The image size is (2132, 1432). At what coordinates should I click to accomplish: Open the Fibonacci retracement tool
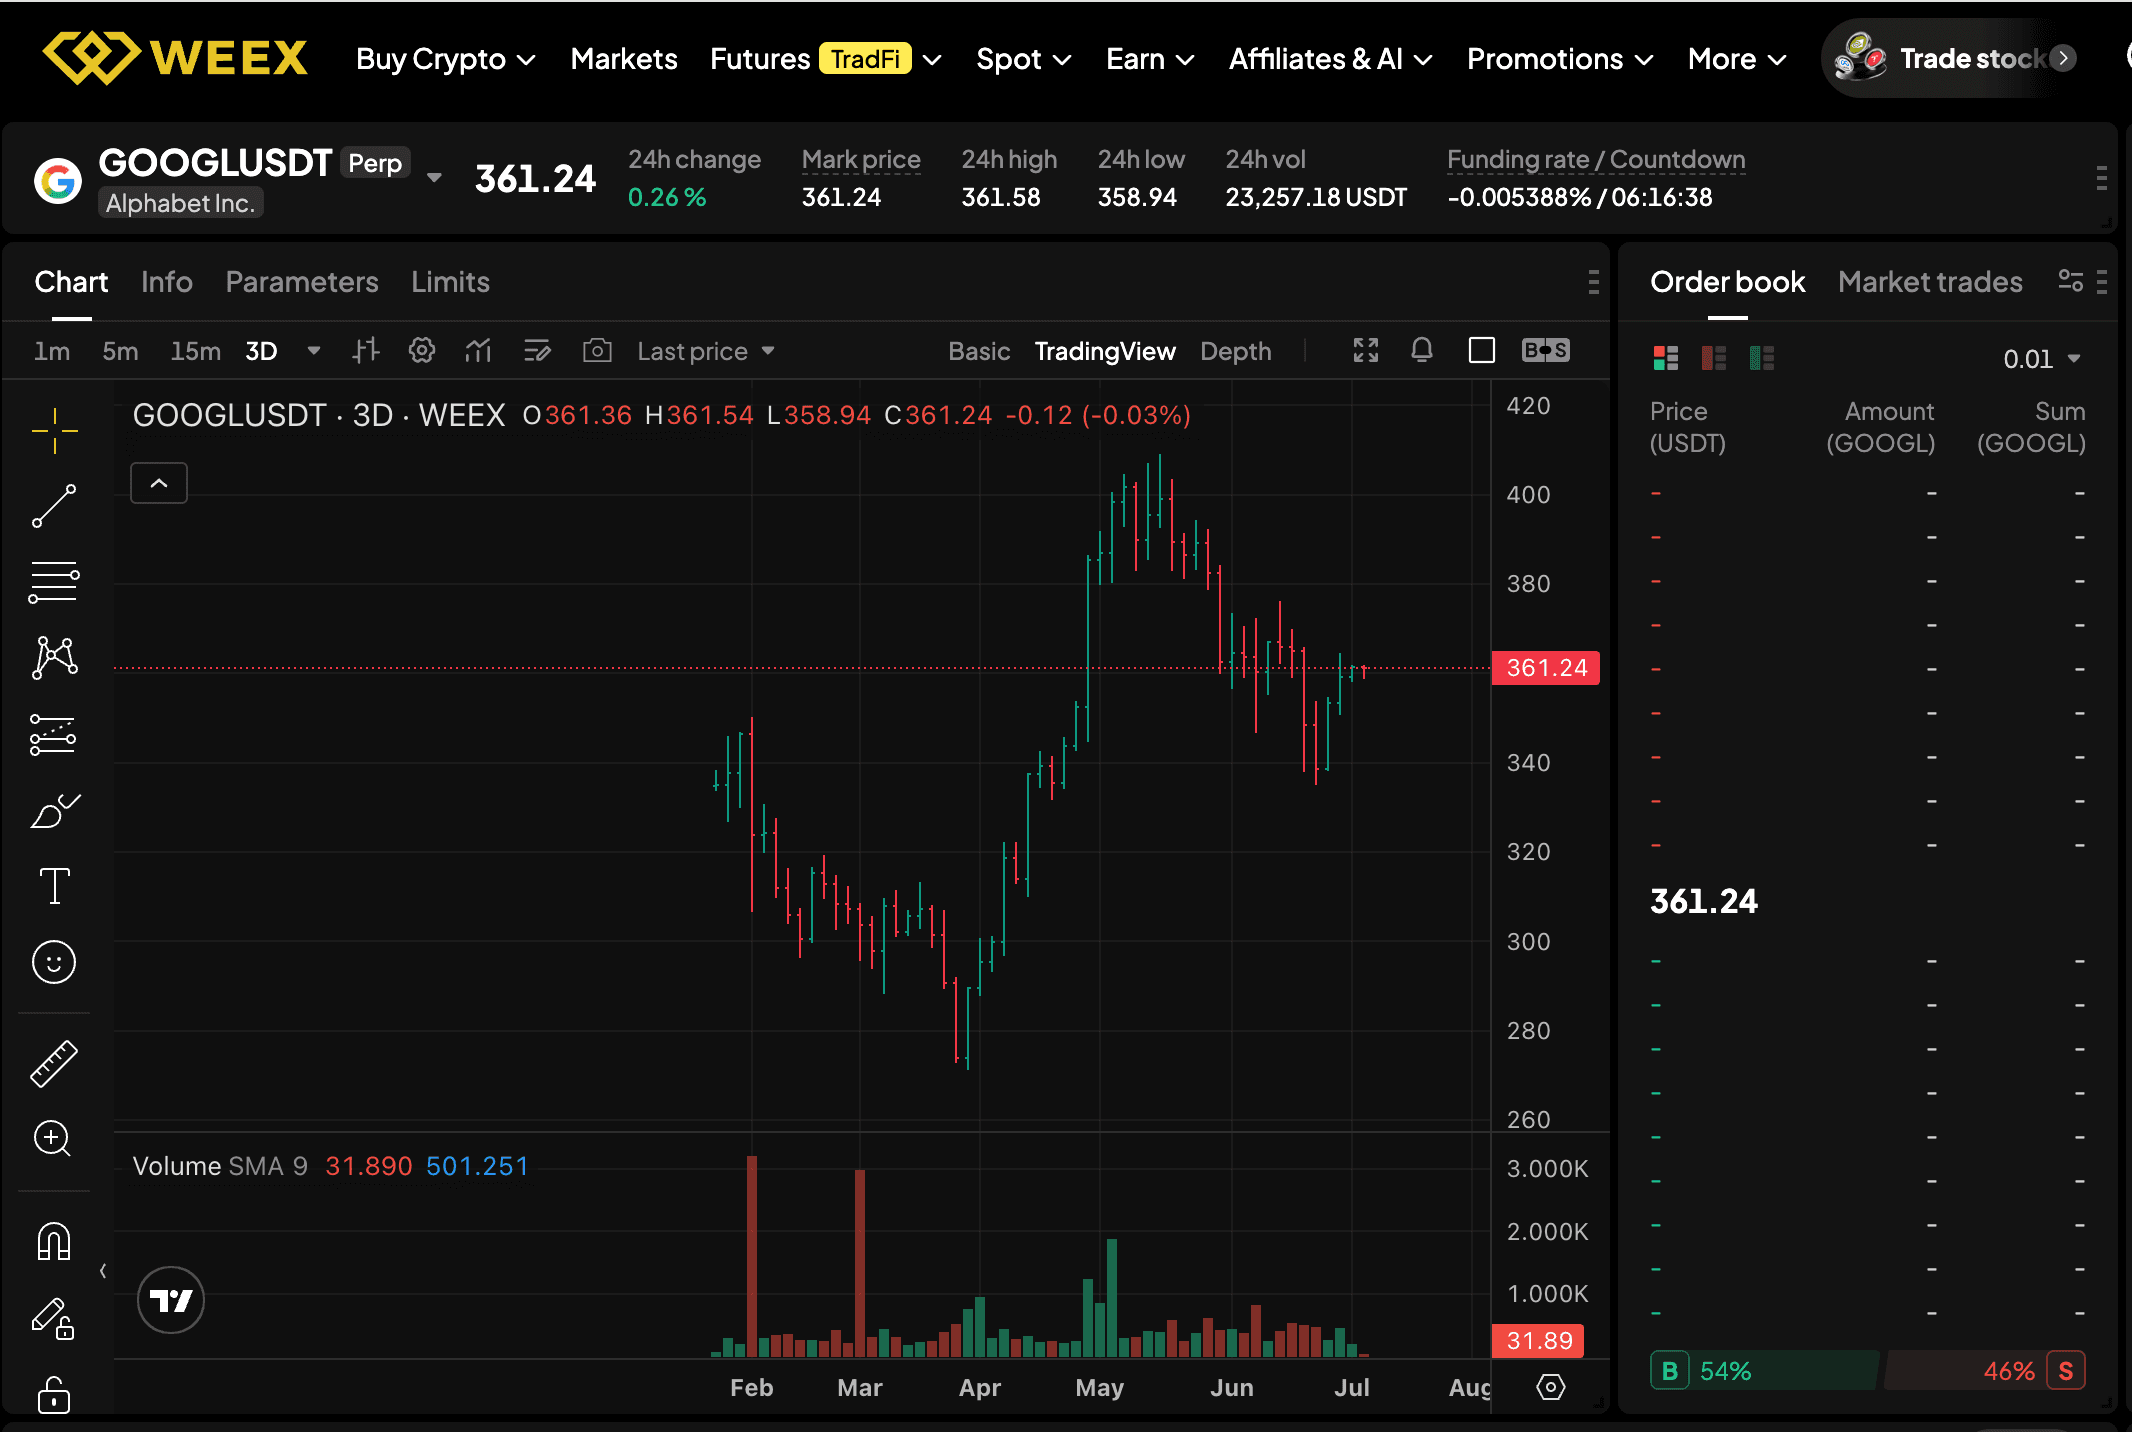tap(54, 582)
